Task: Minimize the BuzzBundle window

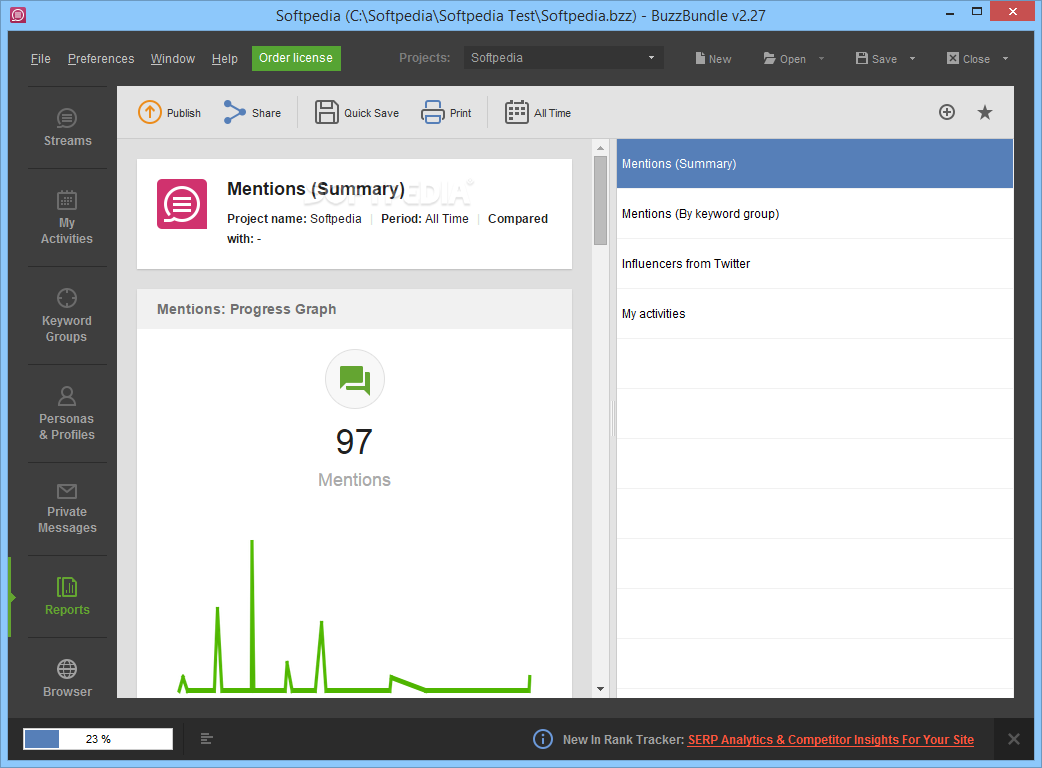Action: pyautogui.click(x=950, y=12)
